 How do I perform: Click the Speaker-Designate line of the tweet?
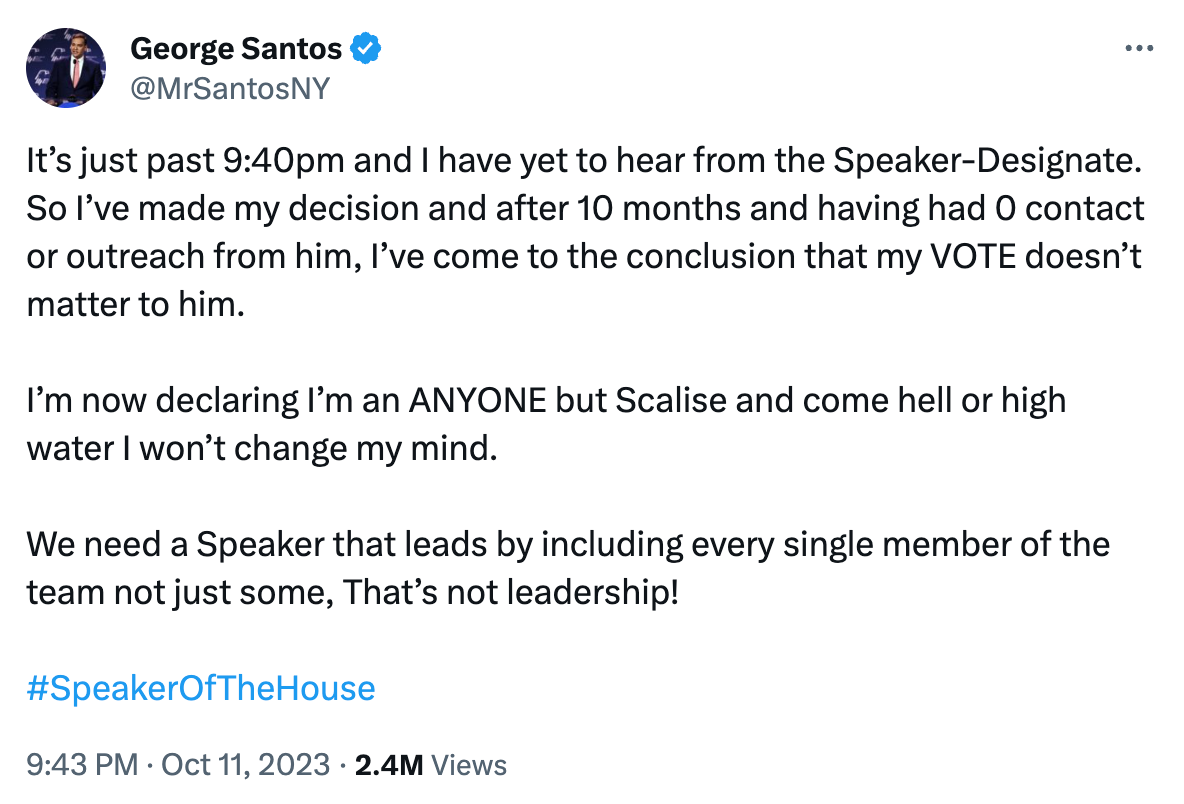[580, 160]
